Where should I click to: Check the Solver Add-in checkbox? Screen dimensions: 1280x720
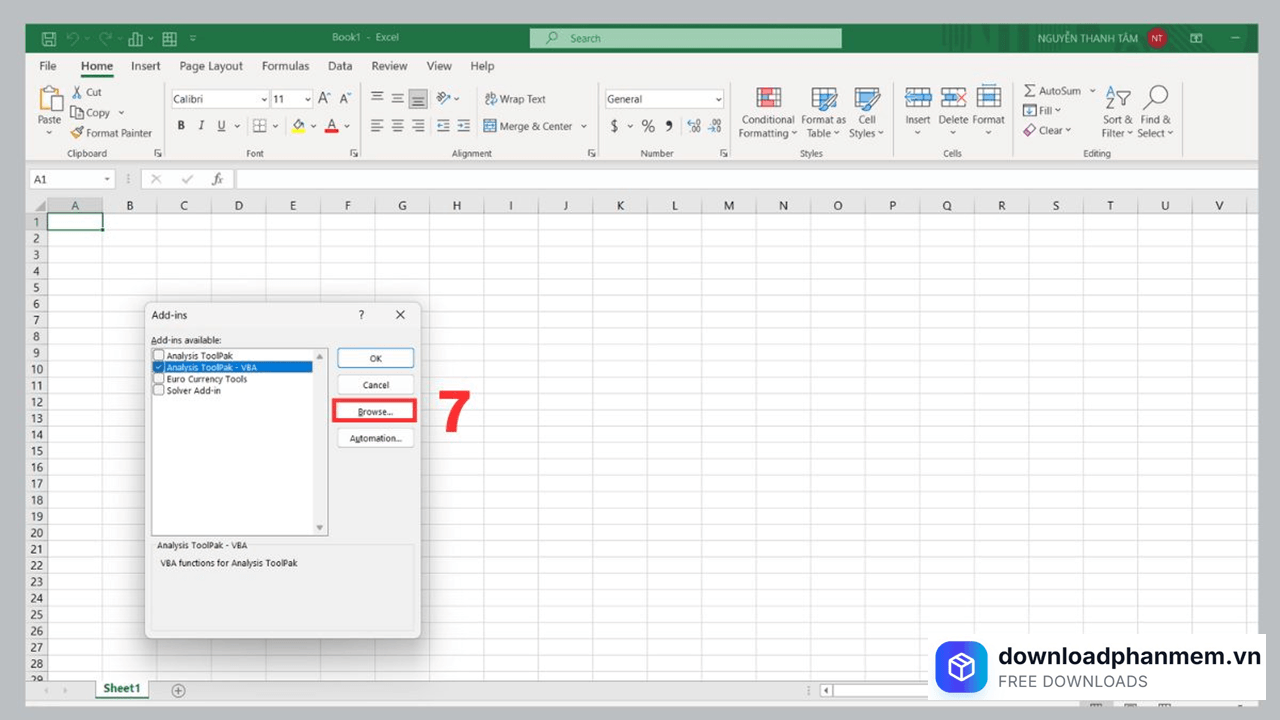pos(159,390)
